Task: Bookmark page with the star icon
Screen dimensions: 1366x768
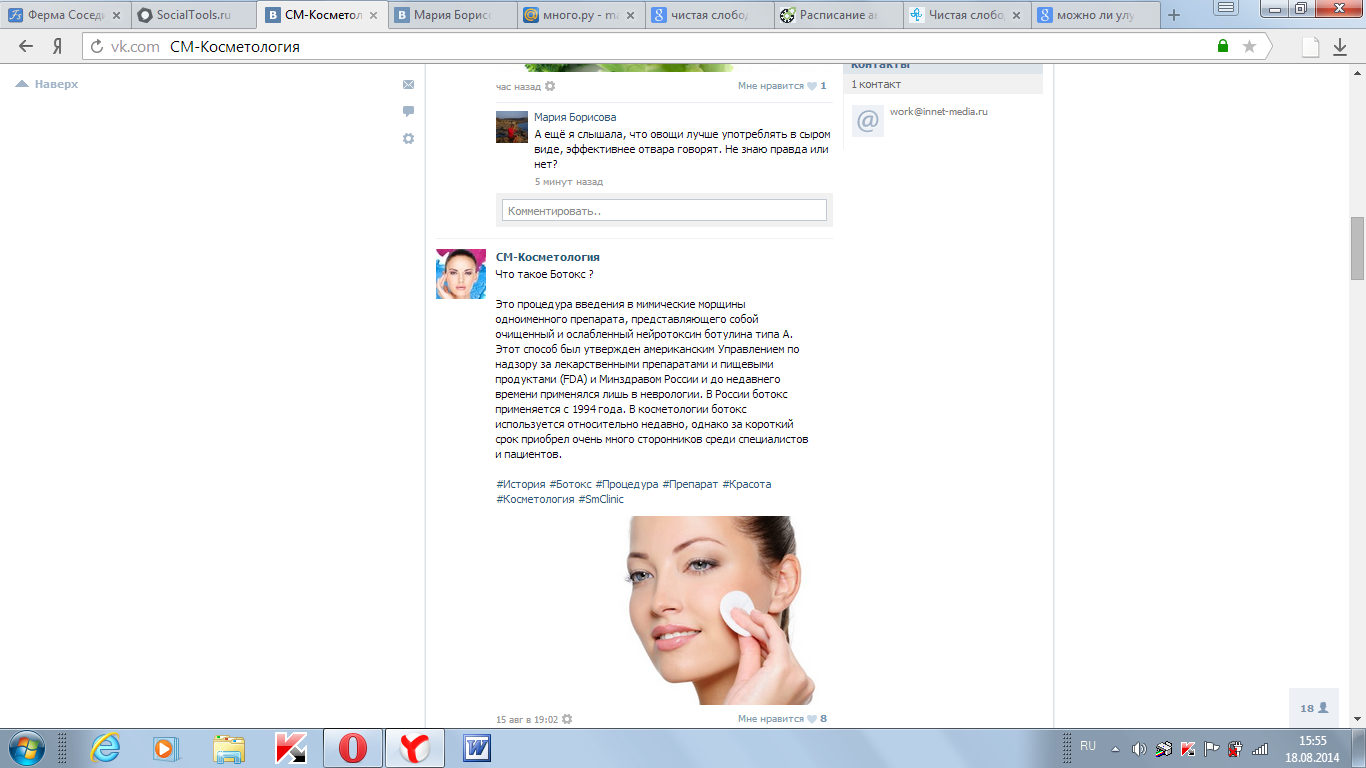Action: point(1249,46)
